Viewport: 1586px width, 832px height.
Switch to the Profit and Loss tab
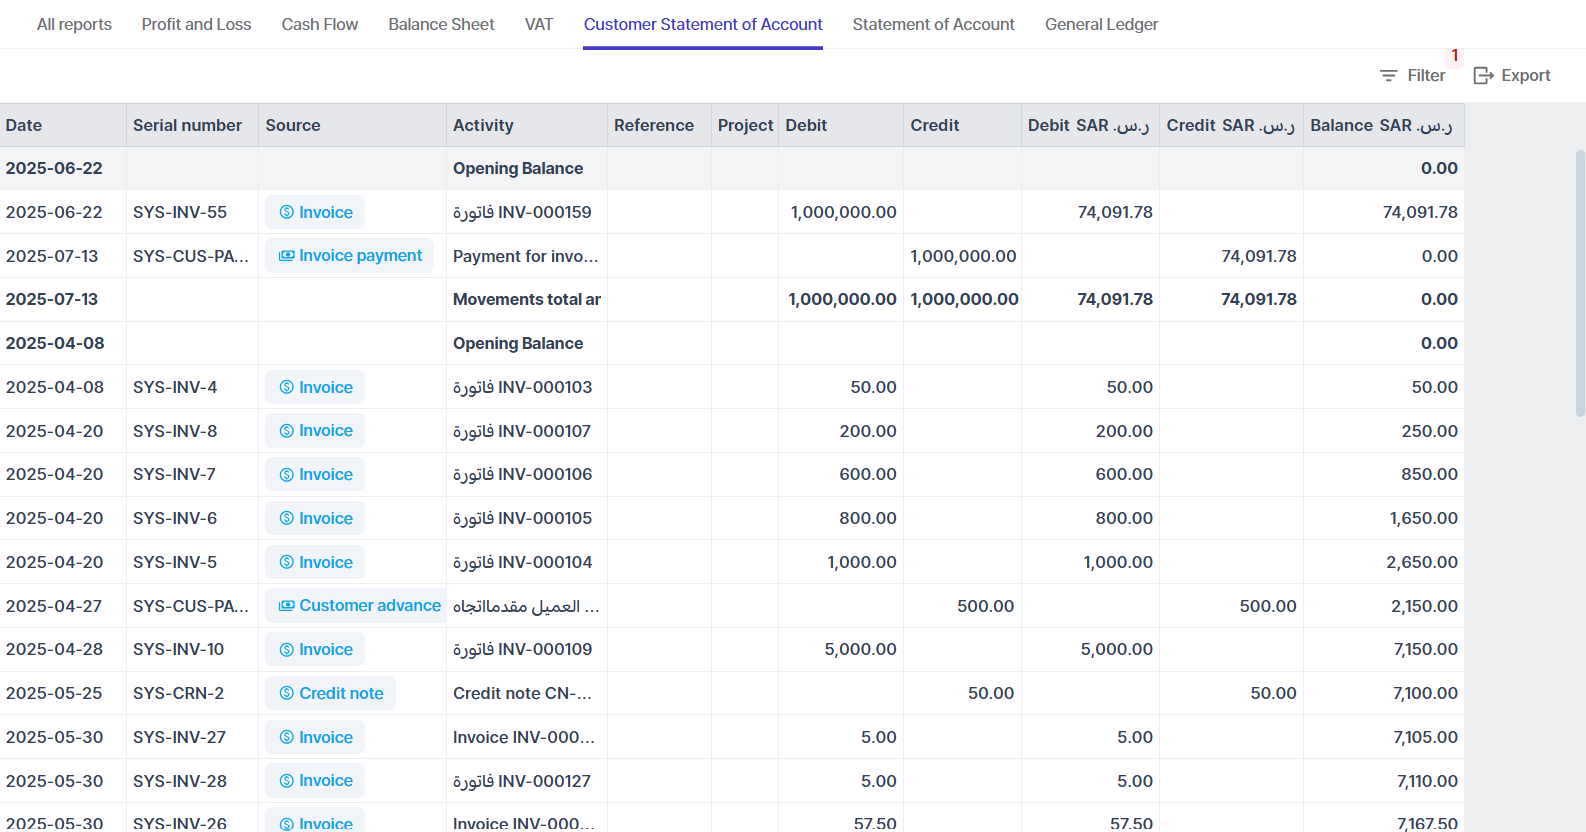196,24
